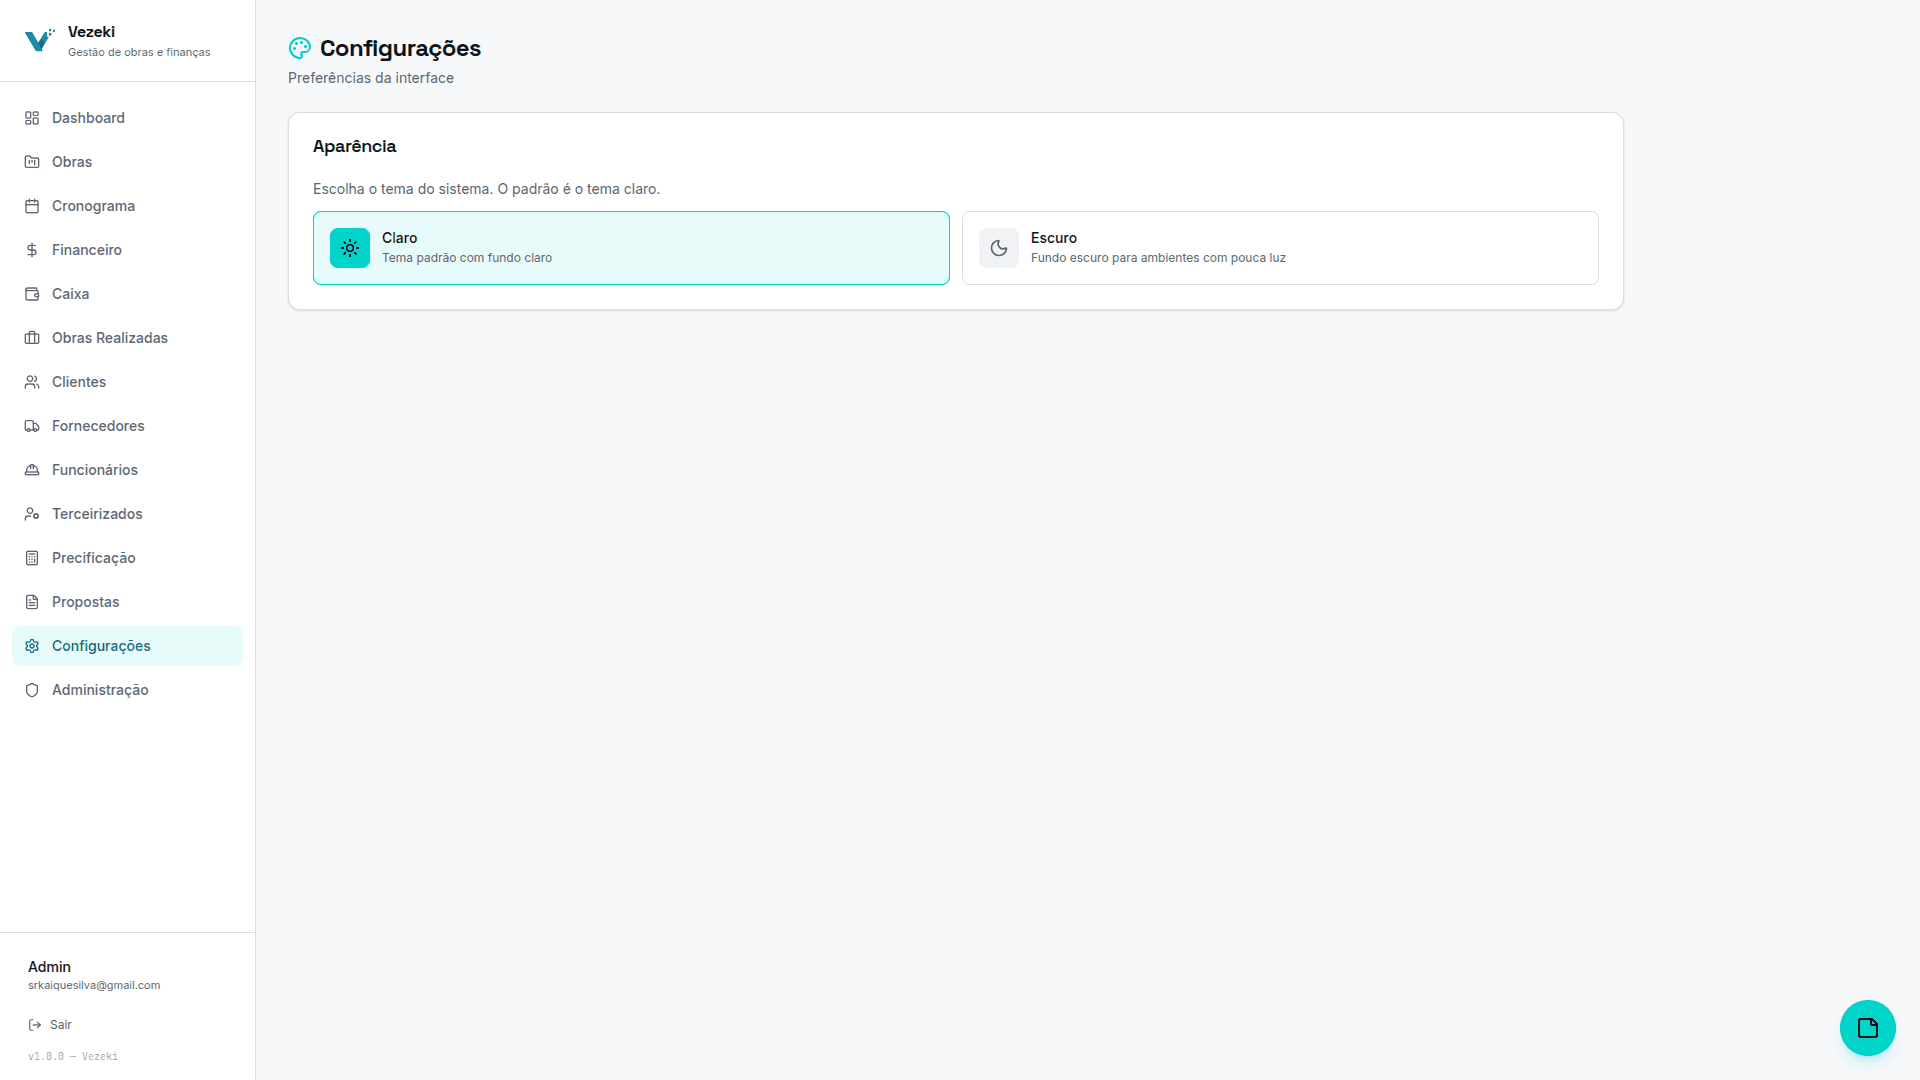Click the palette icon beside Configurações heading
Image resolution: width=1920 pixels, height=1080 pixels.
click(x=300, y=48)
